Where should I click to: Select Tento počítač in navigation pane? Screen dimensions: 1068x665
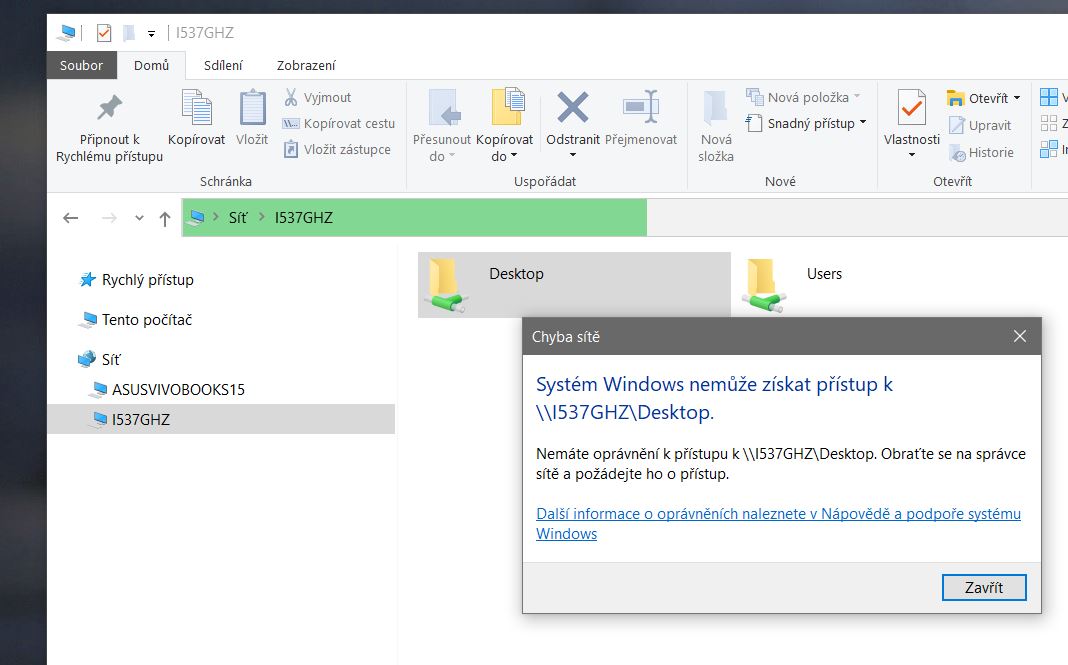(136, 320)
